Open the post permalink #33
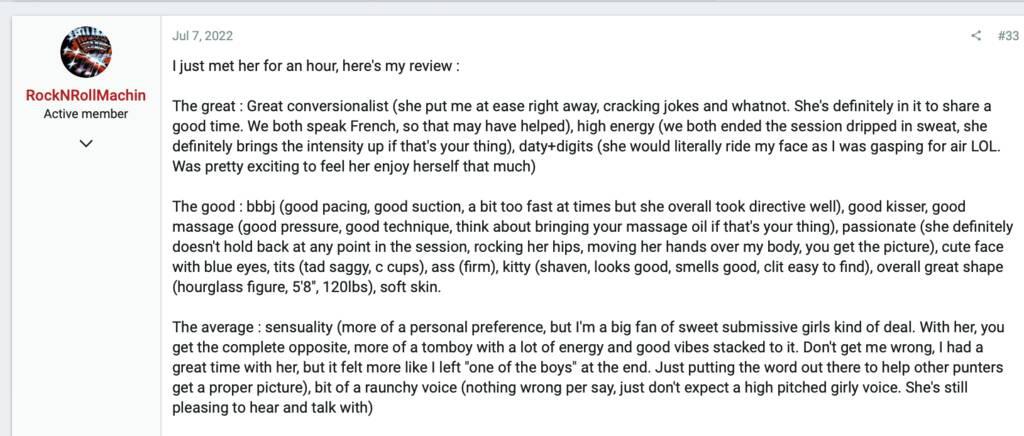Image resolution: width=1024 pixels, height=436 pixels. 1008,36
